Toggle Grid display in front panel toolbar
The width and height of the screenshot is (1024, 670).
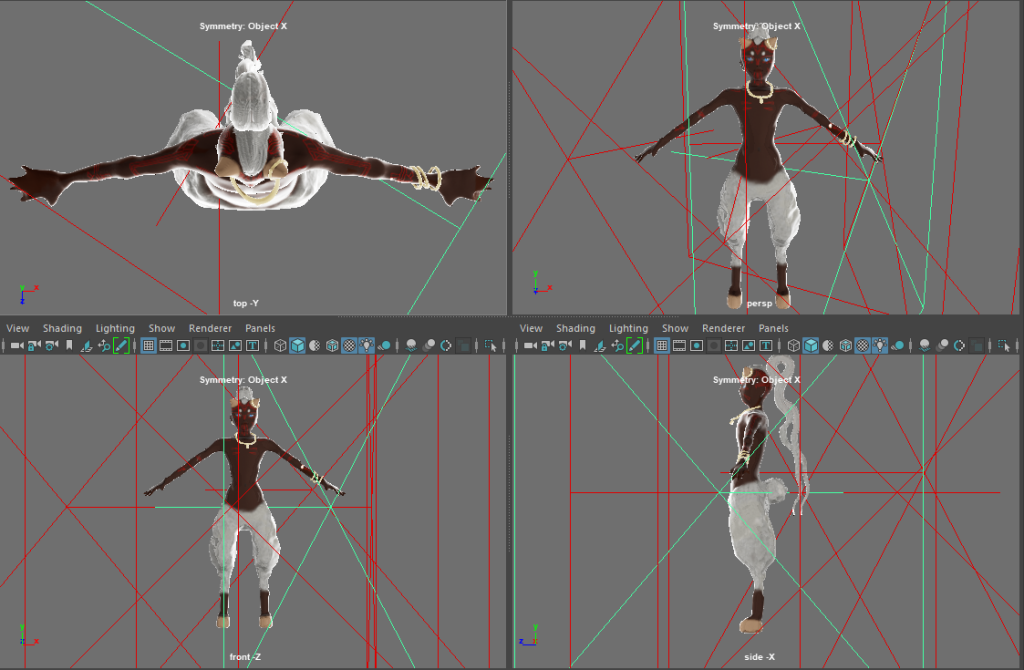pos(148,346)
